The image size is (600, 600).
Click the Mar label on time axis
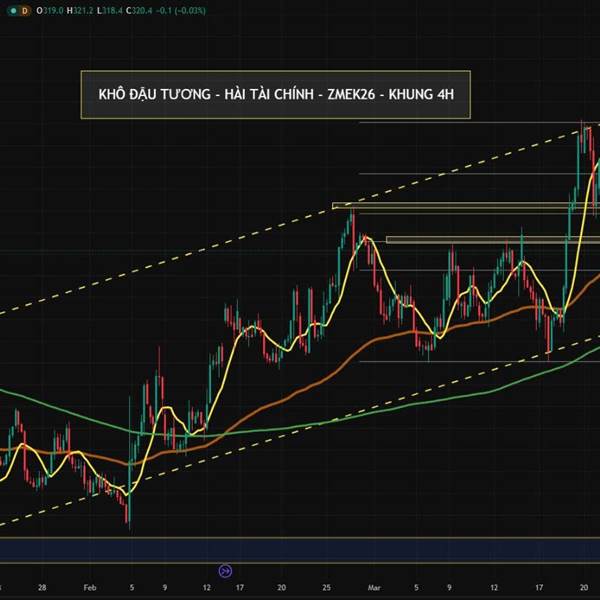pos(374,587)
